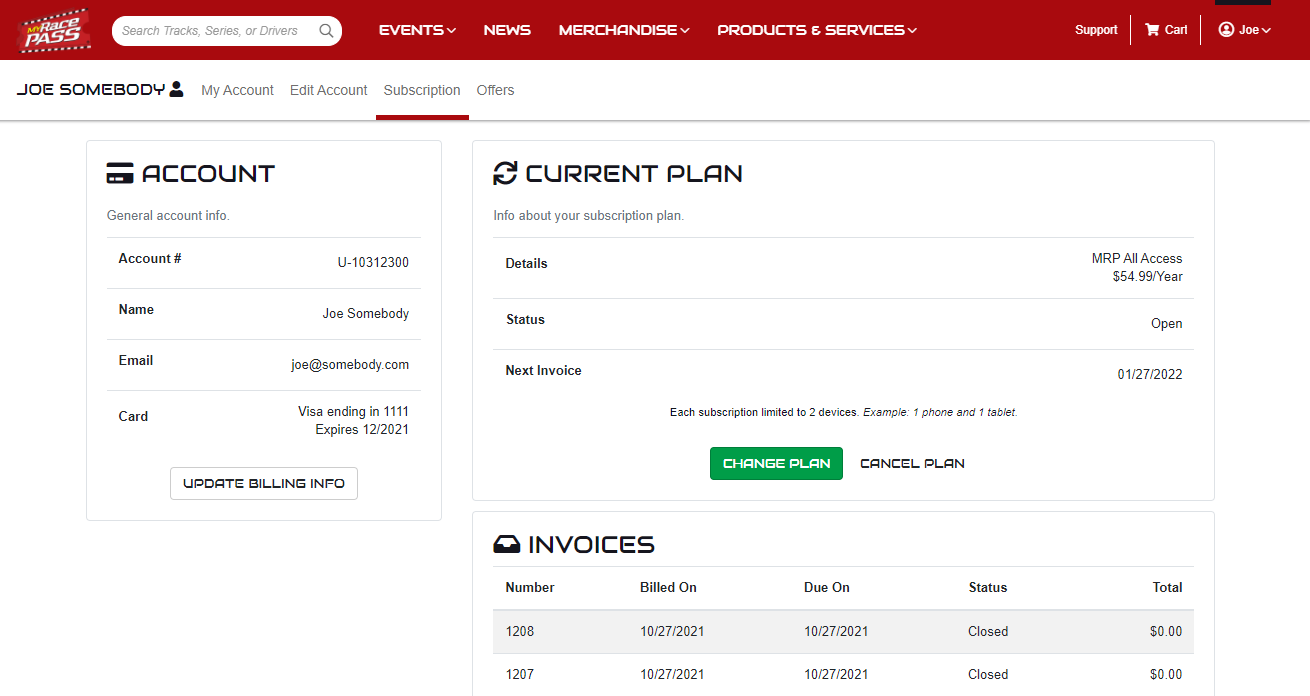The width and height of the screenshot is (1310, 696).
Task: Click the user profile icon beside Joe
Action: click(x=1226, y=30)
